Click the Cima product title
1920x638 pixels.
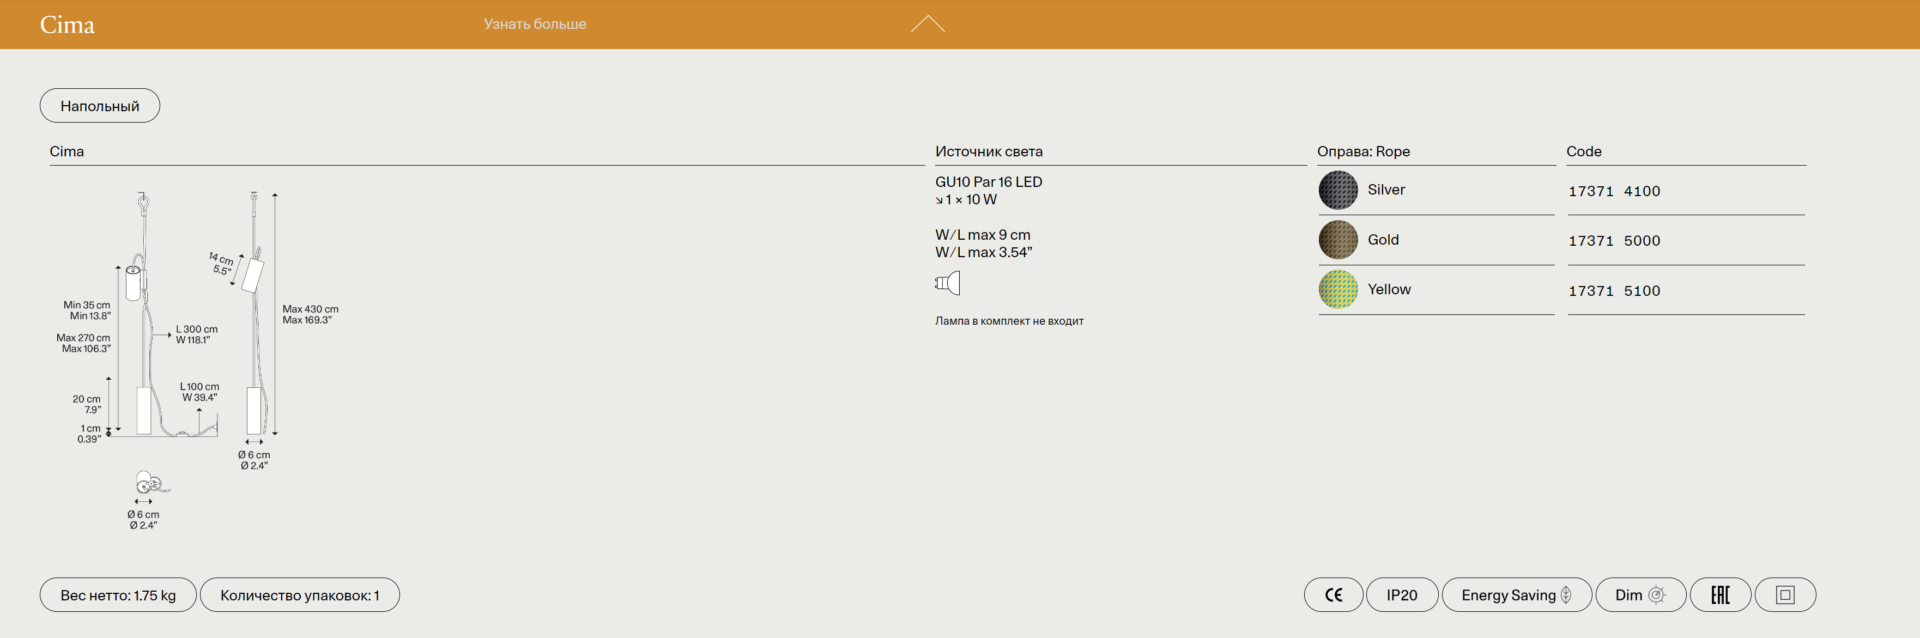(x=67, y=25)
